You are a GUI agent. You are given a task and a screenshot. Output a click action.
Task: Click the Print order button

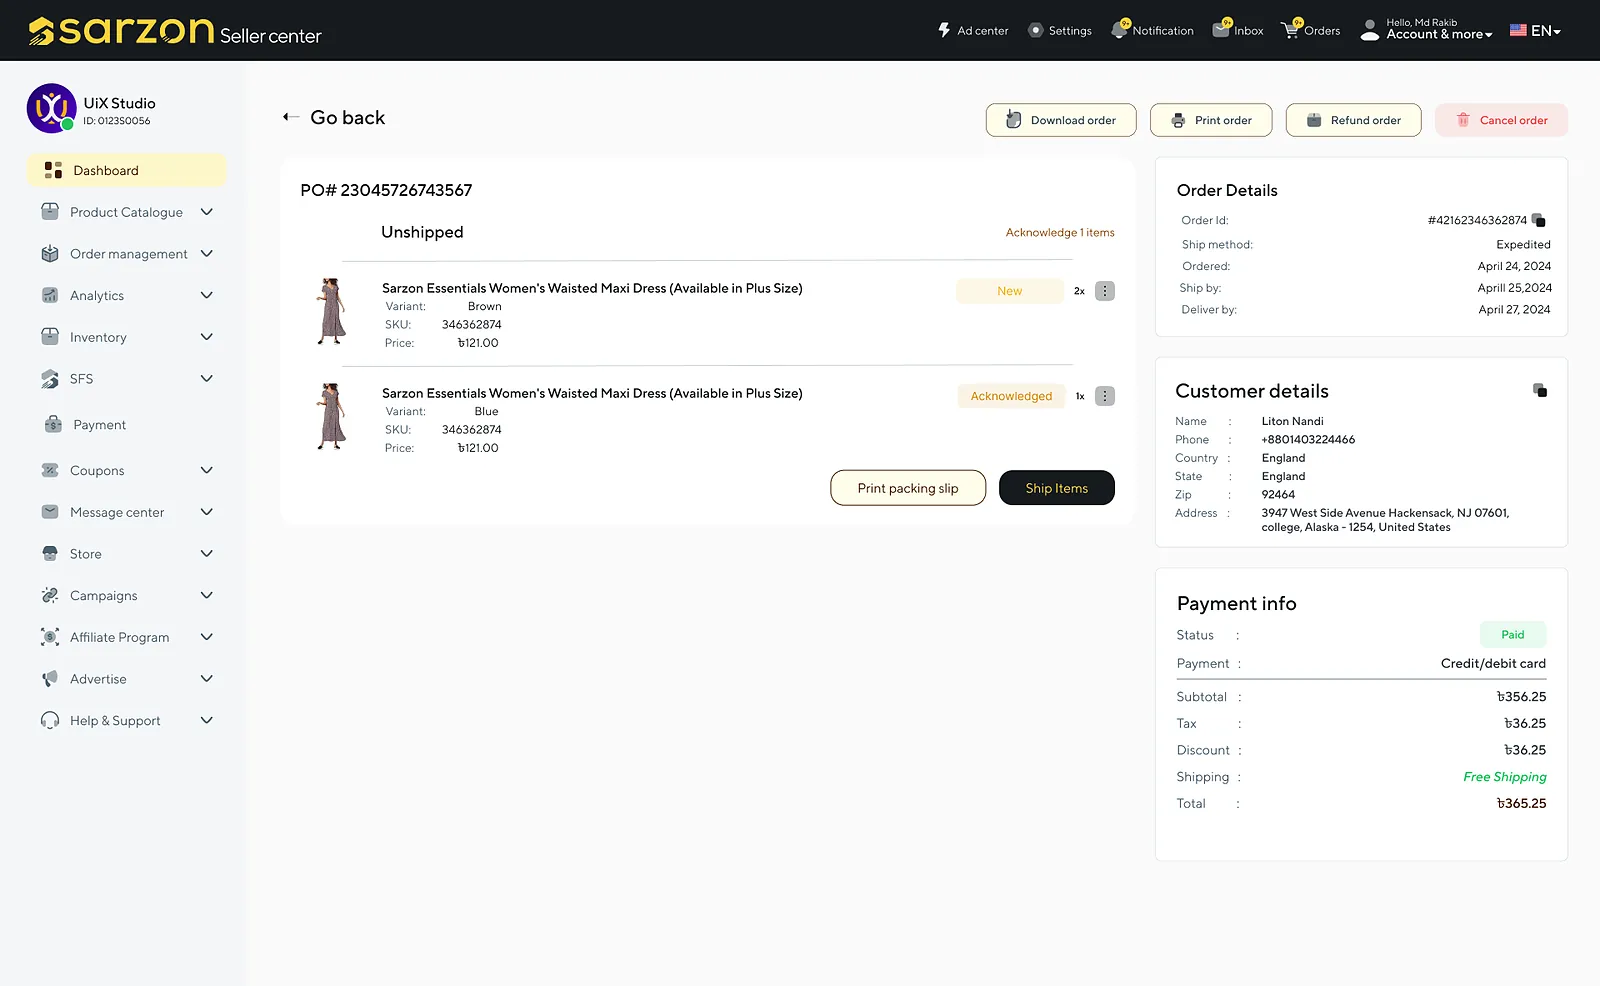[x=1211, y=120]
